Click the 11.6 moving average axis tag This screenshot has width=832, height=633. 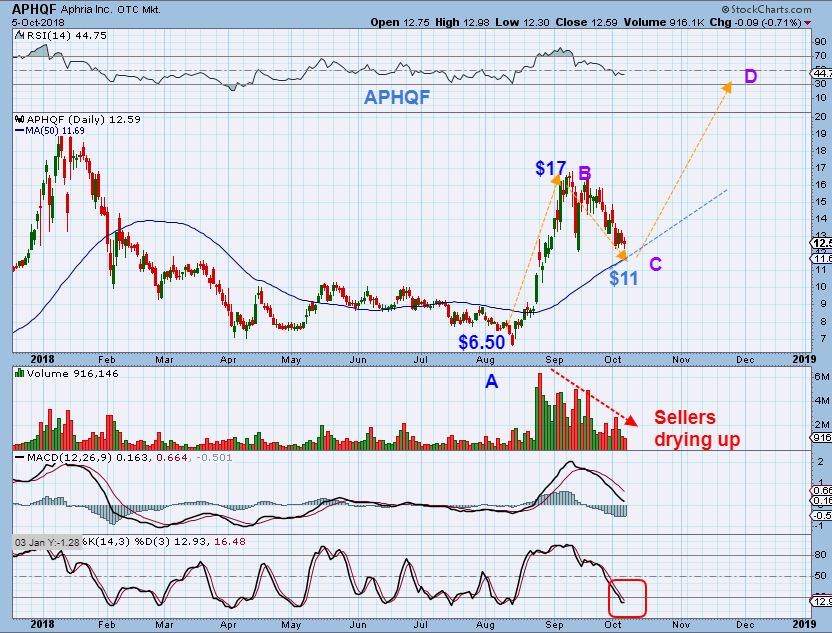click(821, 258)
